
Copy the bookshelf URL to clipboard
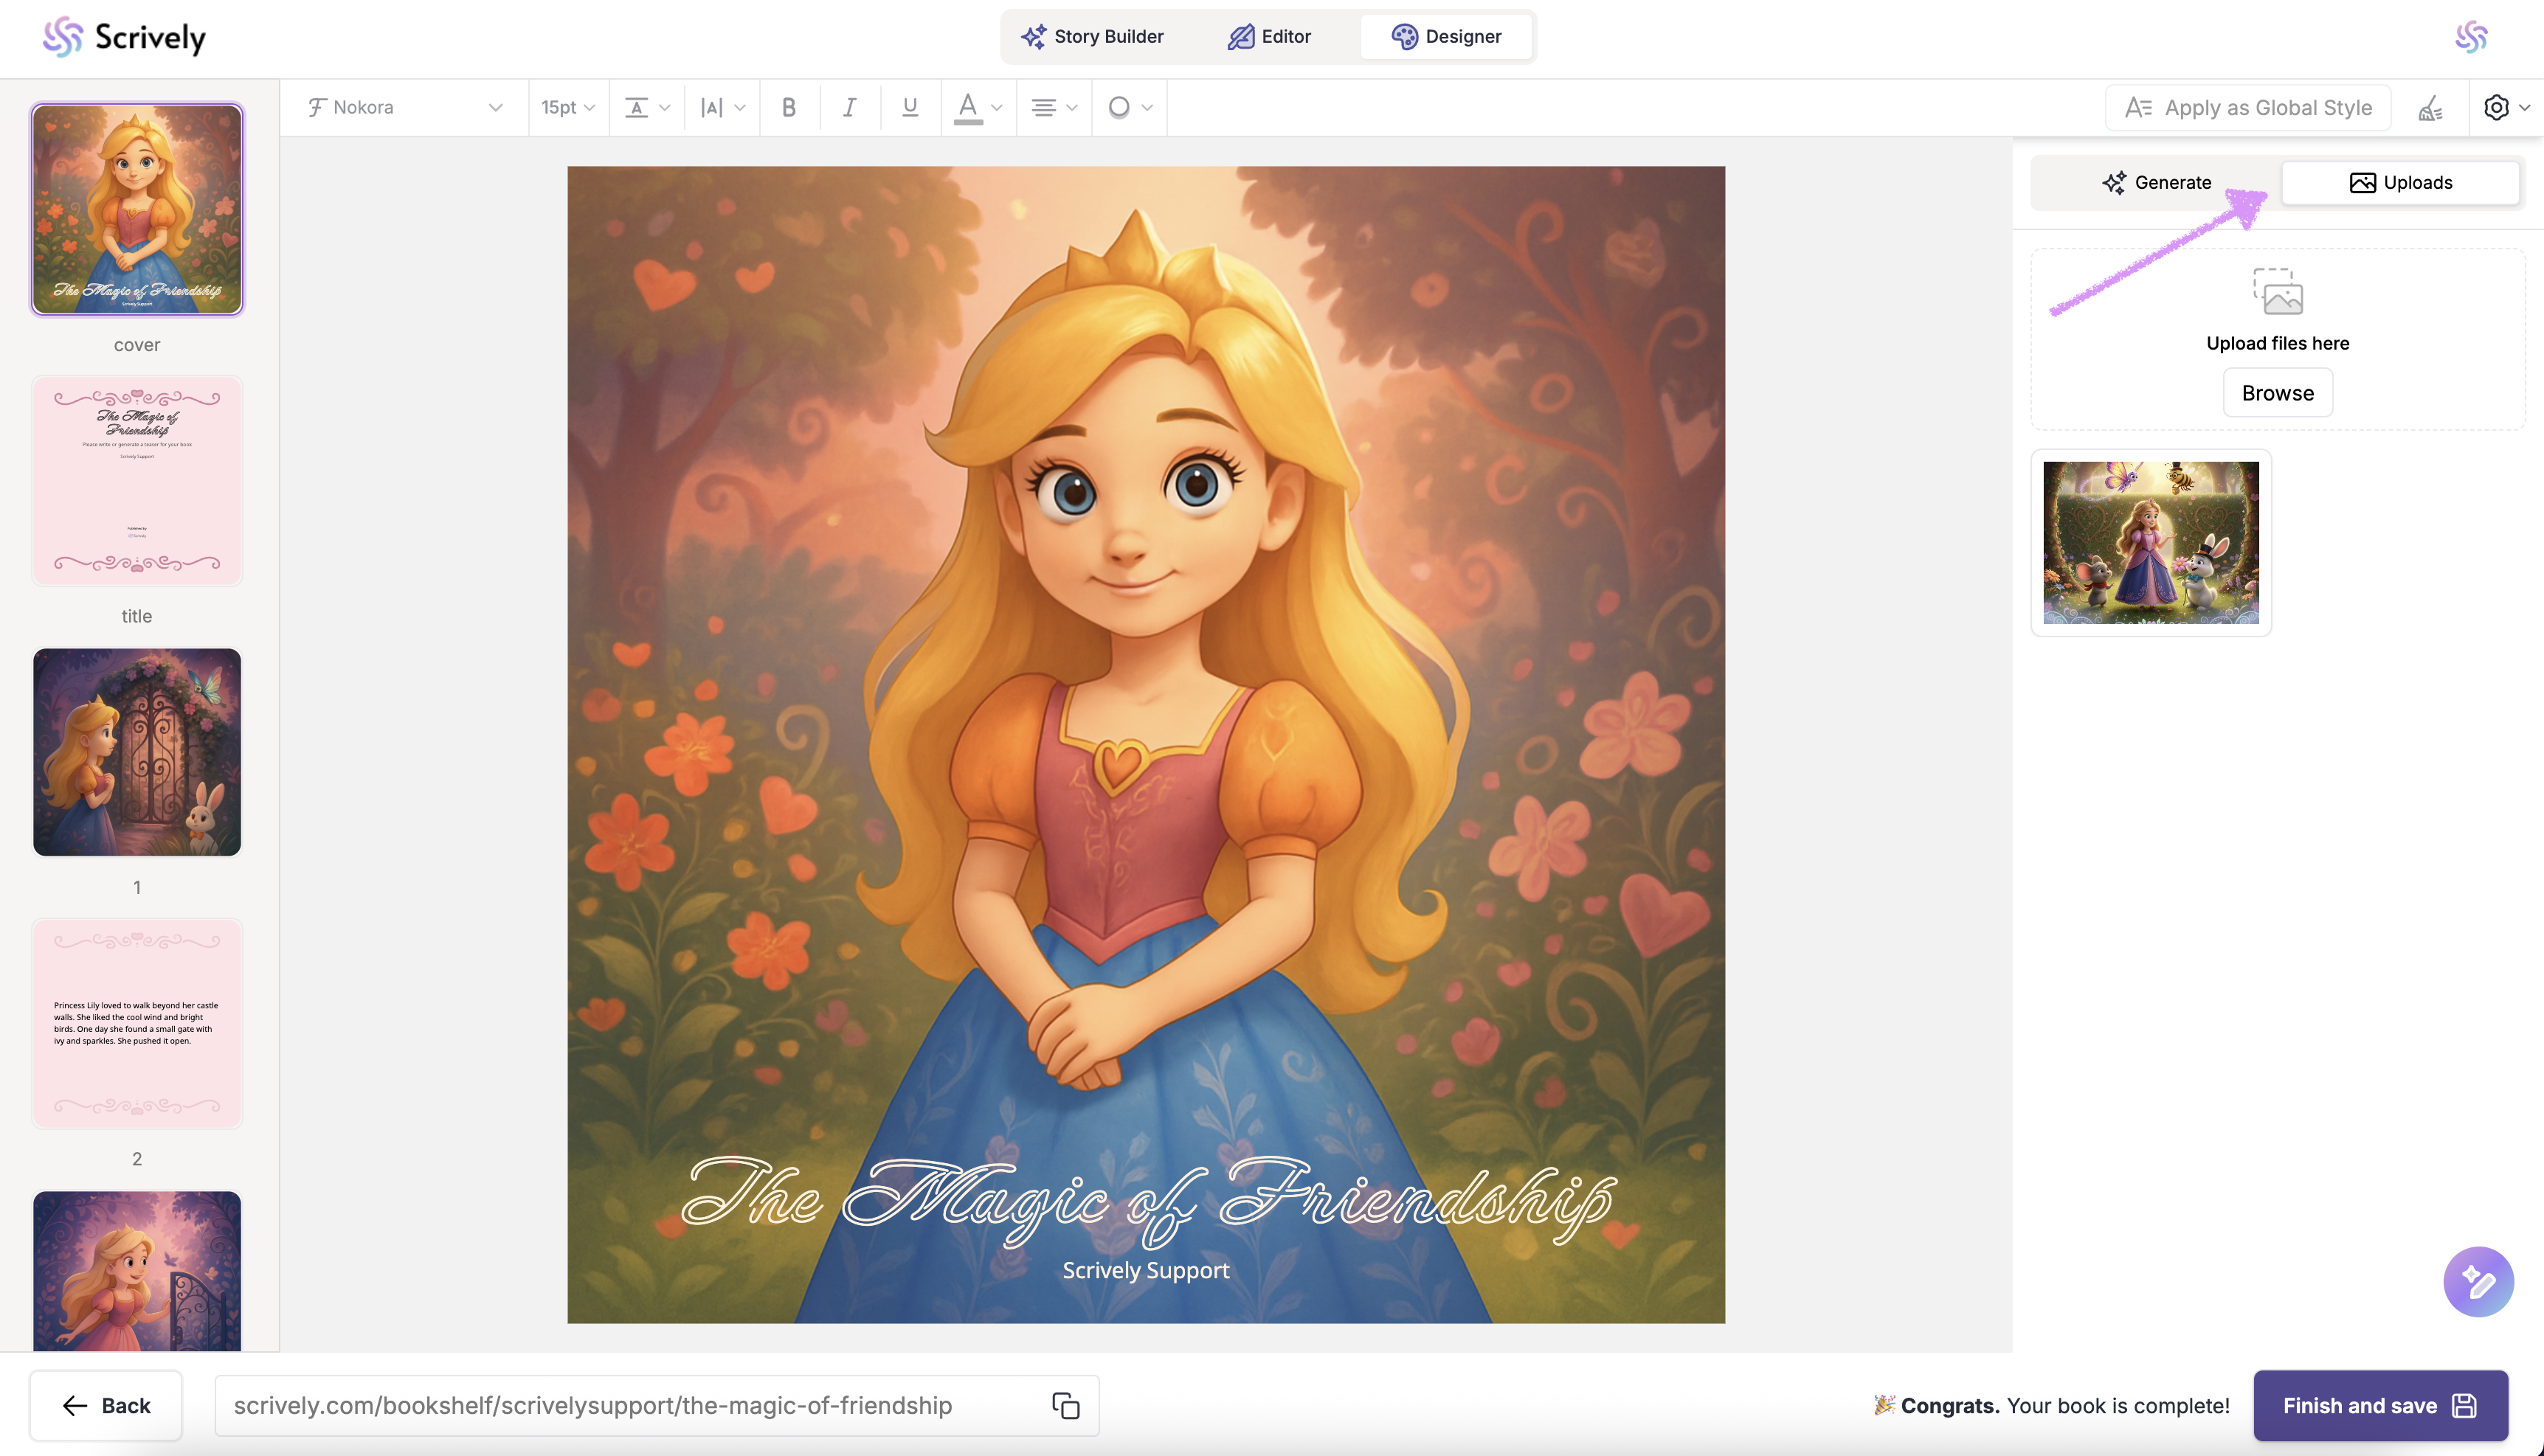click(1065, 1405)
